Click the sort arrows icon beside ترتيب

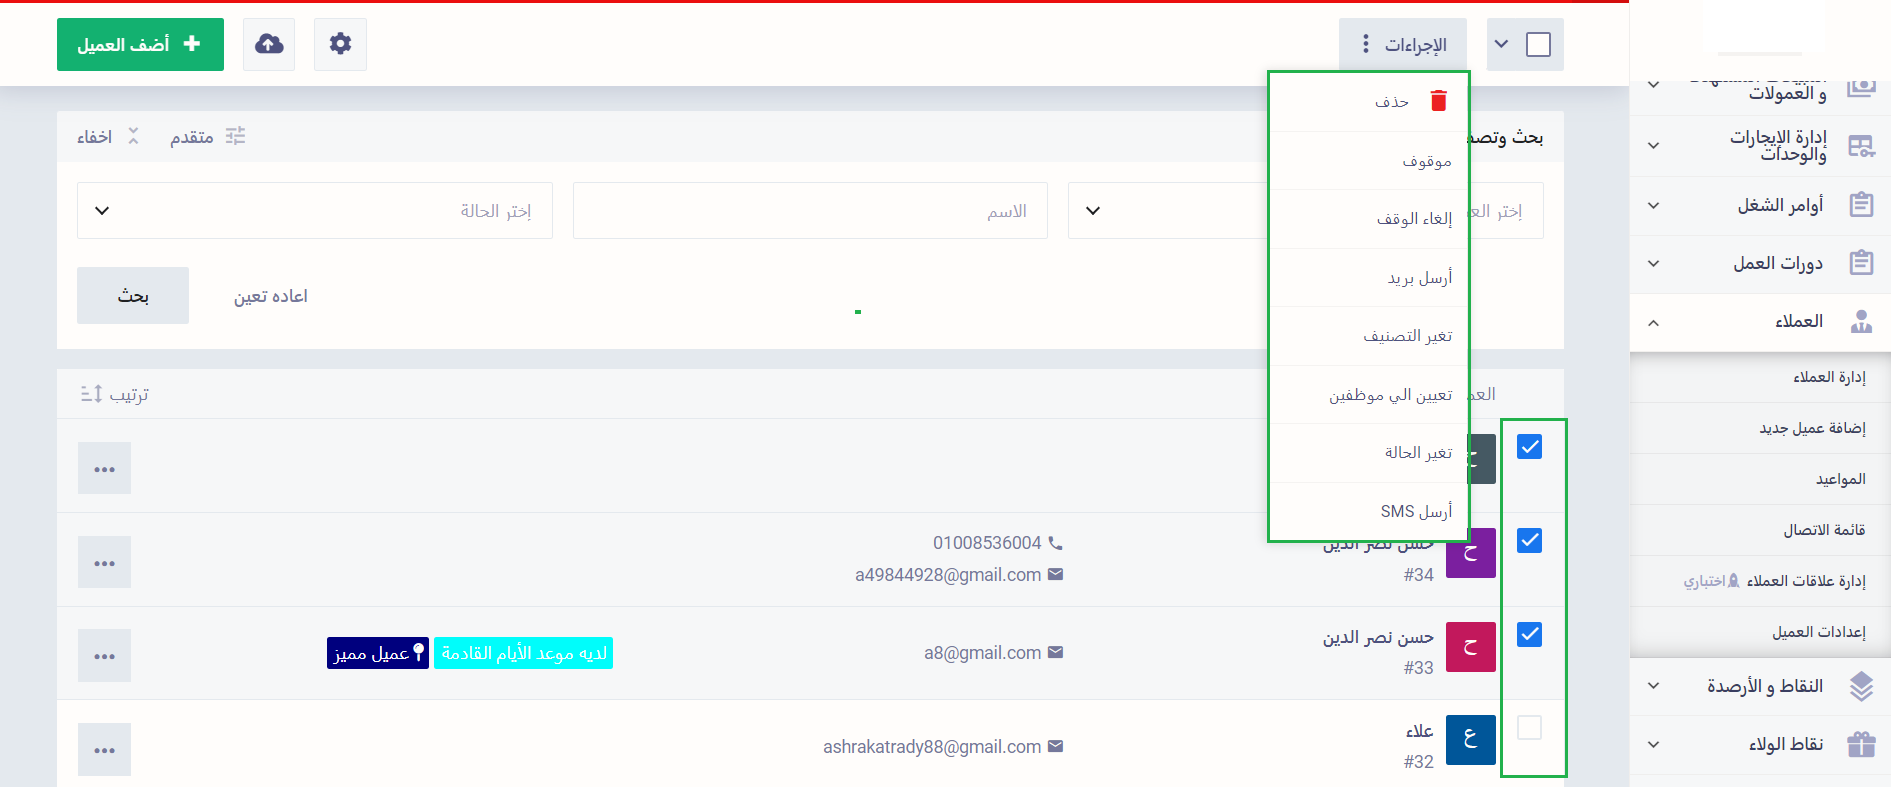click(x=91, y=394)
